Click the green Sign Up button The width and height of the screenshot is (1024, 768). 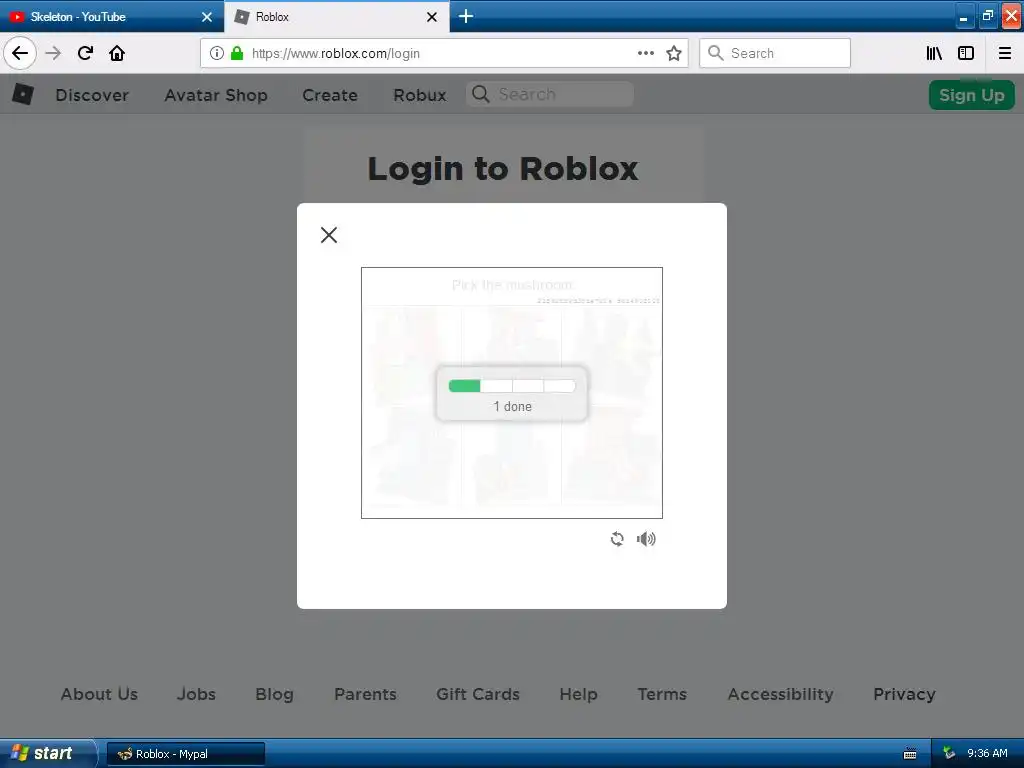[972, 95]
